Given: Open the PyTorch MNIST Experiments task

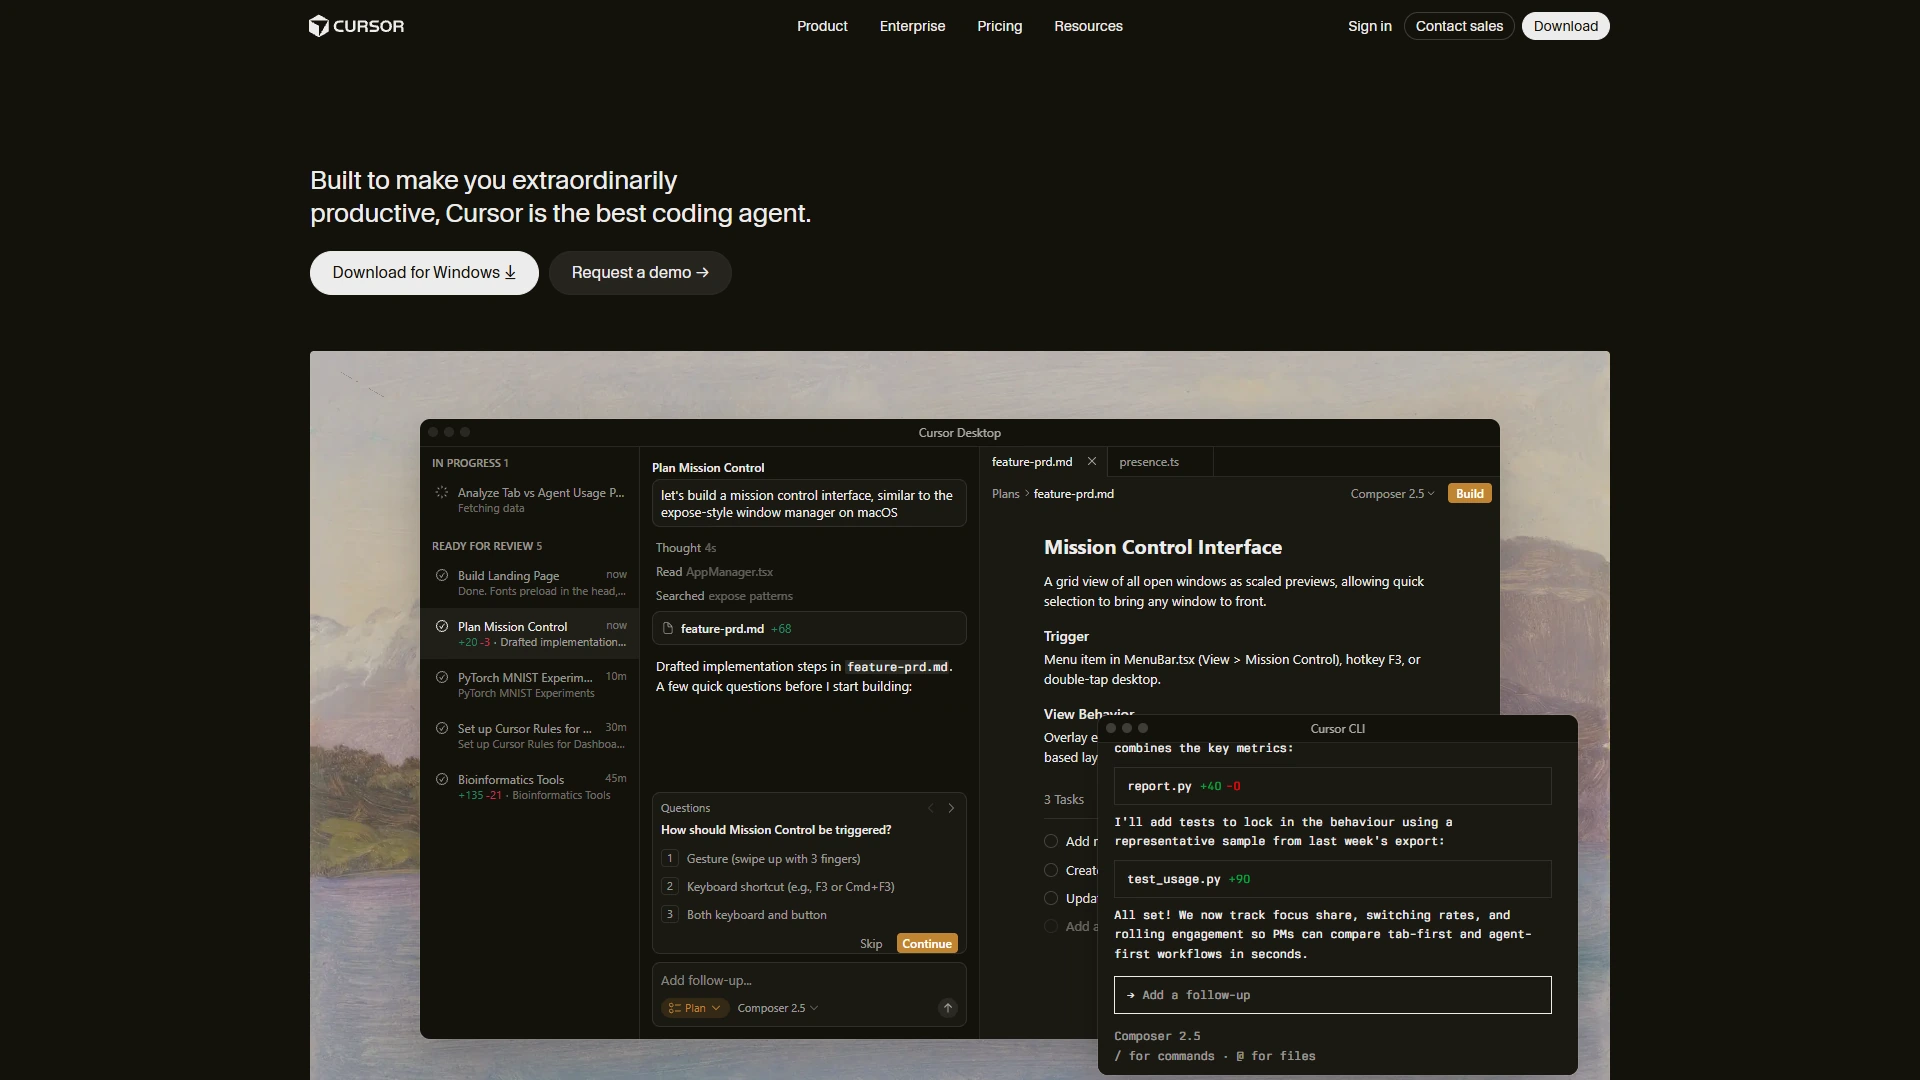Looking at the screenshot, I should point(530,685).
